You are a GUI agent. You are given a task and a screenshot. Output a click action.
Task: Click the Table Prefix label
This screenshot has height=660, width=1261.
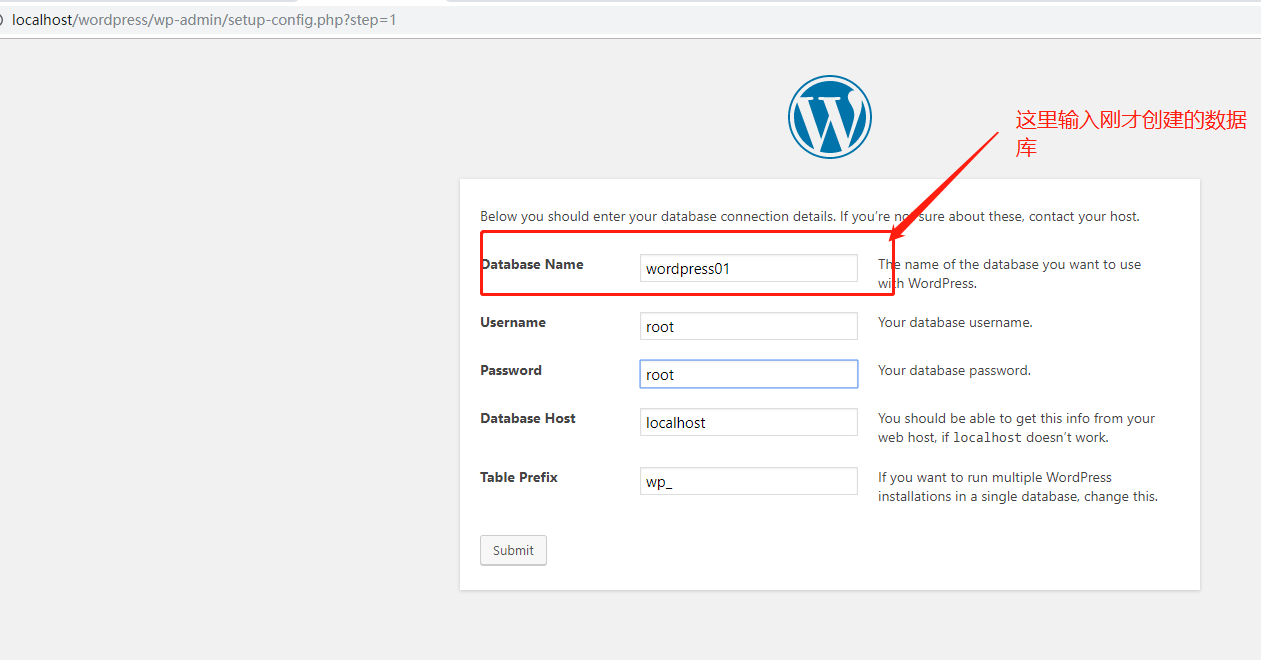click(519, 477)
